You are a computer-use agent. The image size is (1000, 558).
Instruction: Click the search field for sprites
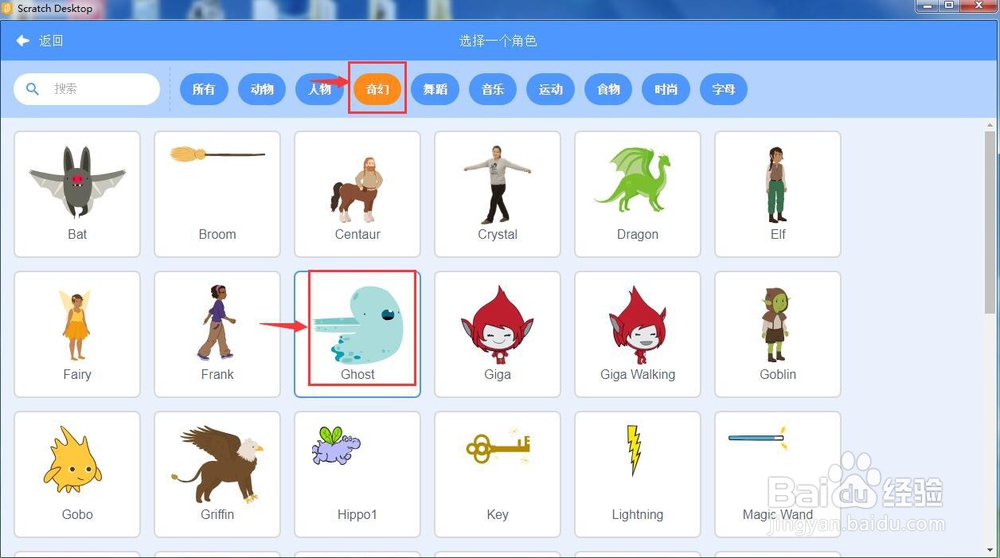[x=87, y=89]
